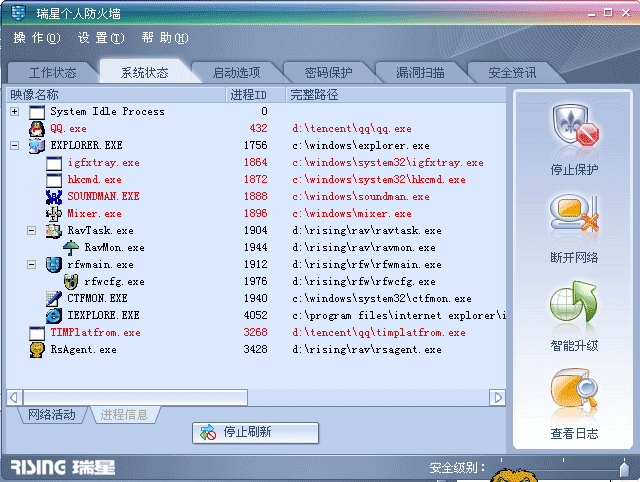Click the SOUNDMAN.EXE process icon
The image size is (640, 482).
click(54, 197)
